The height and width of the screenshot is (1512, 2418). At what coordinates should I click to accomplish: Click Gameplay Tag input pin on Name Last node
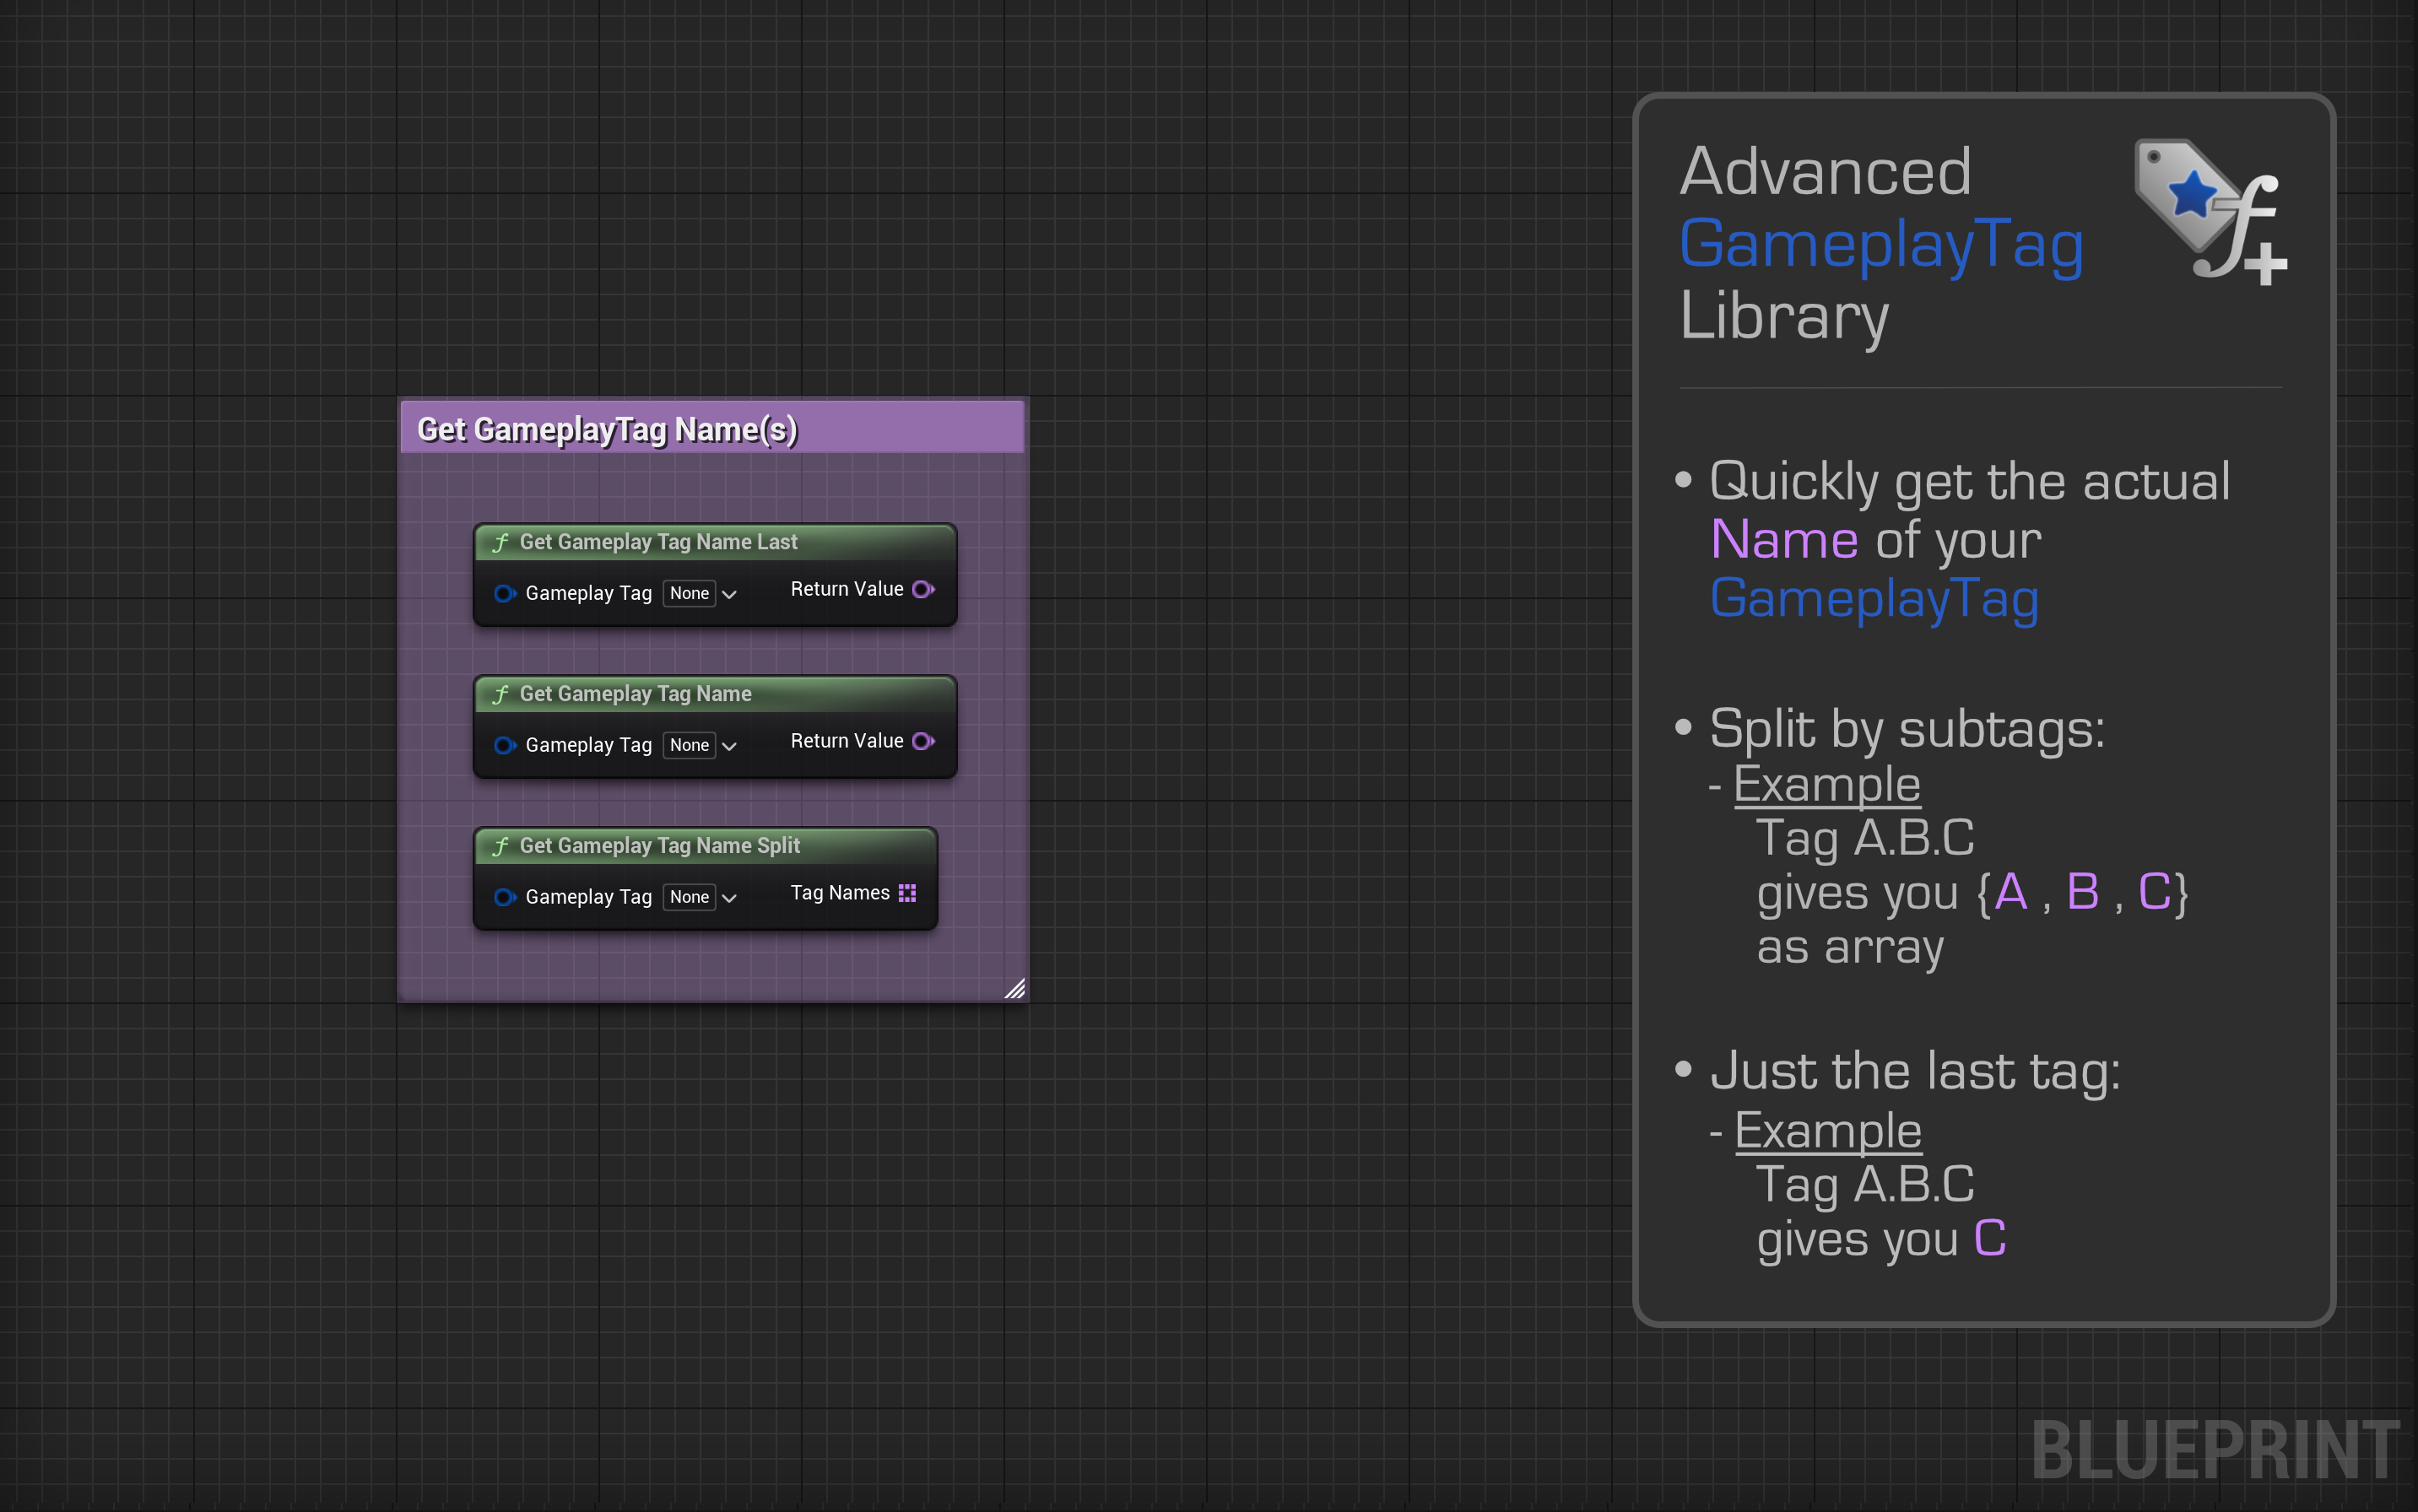[504, 593]
